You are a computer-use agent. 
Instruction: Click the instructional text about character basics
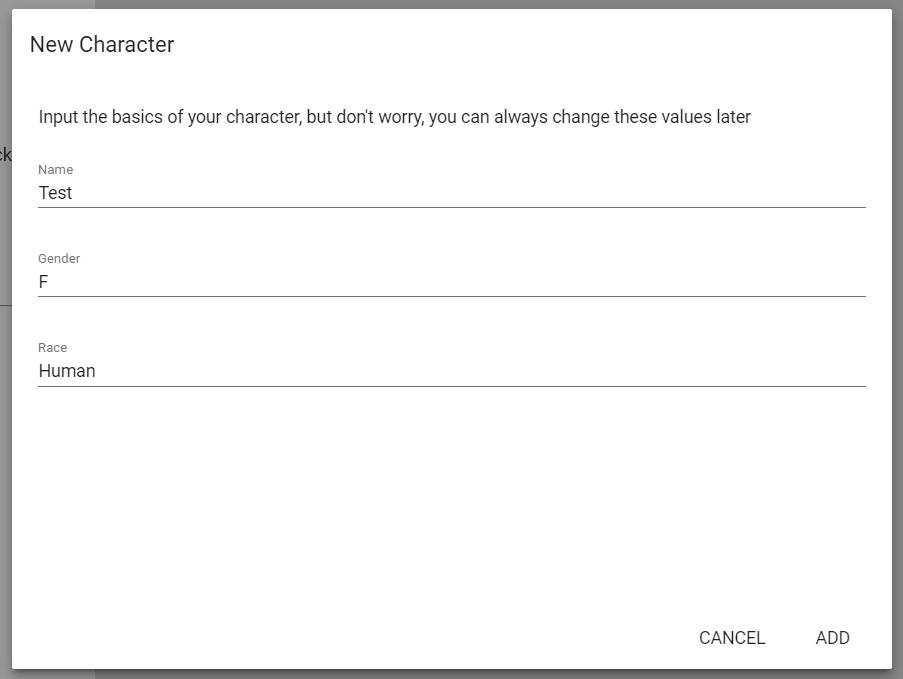(394, 117)
